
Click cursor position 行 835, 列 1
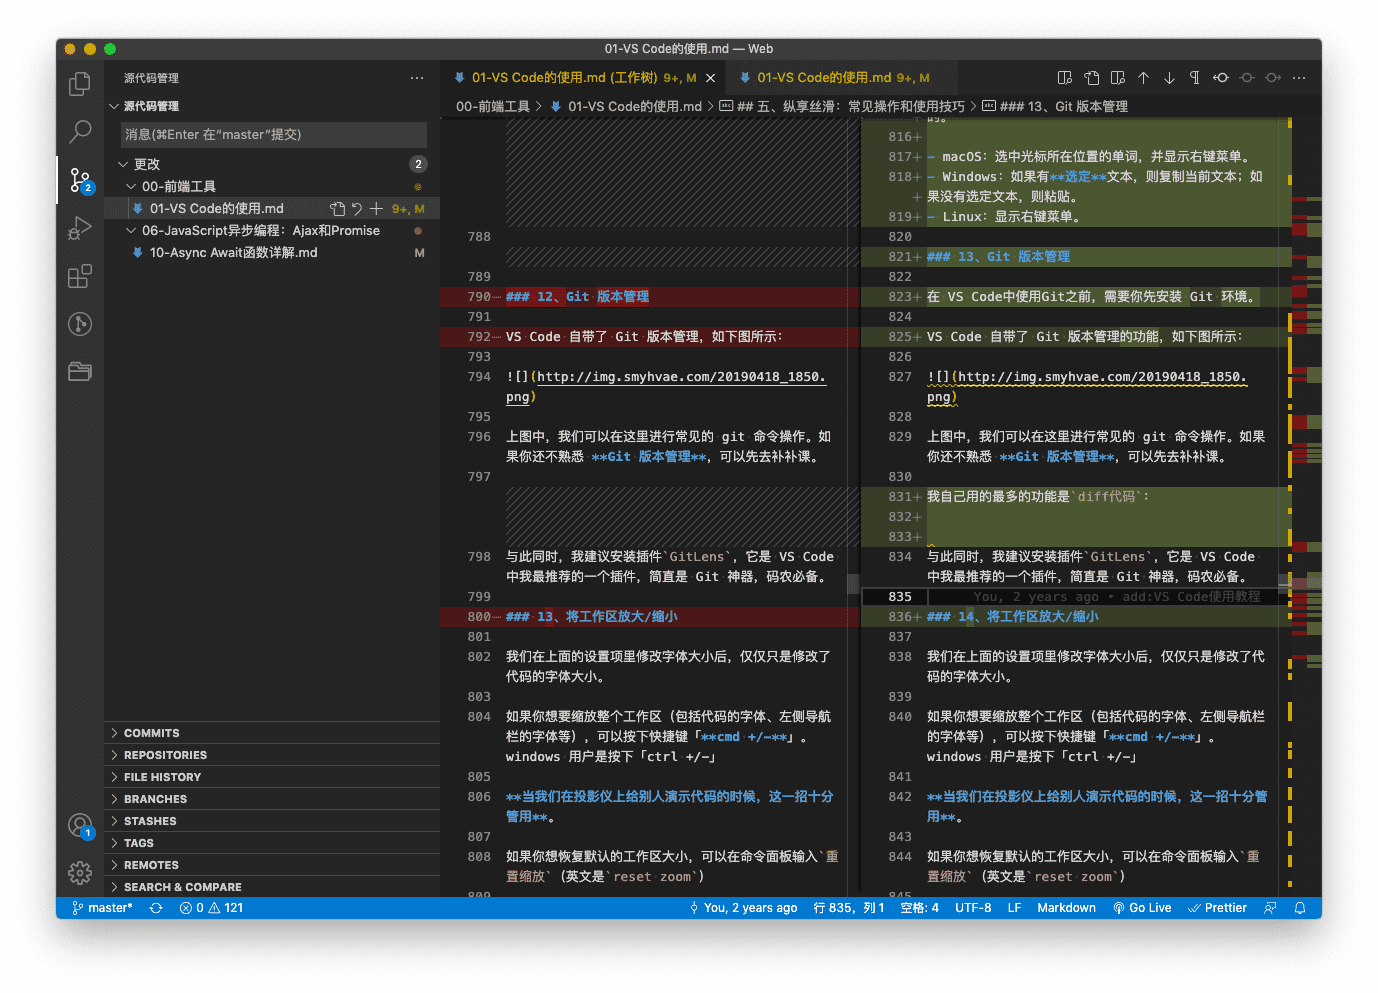point(849,908)
